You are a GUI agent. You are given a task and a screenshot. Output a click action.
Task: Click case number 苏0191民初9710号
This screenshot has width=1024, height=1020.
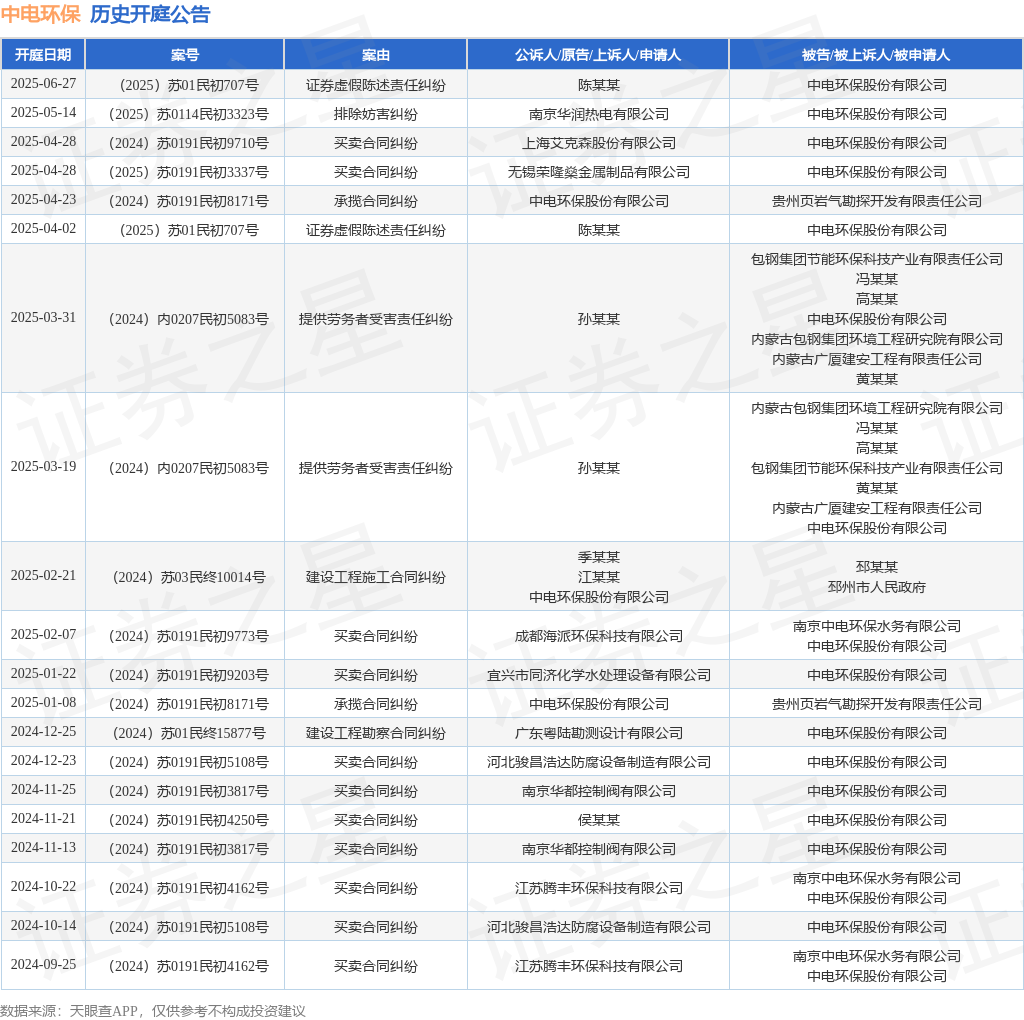click(189, 143)
